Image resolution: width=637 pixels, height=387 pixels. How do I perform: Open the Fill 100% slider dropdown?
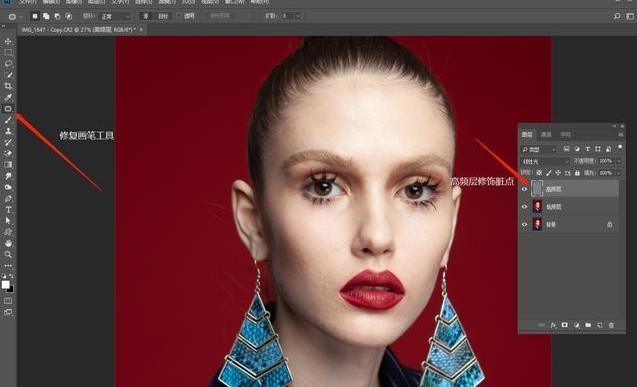[x=618, y=173]
